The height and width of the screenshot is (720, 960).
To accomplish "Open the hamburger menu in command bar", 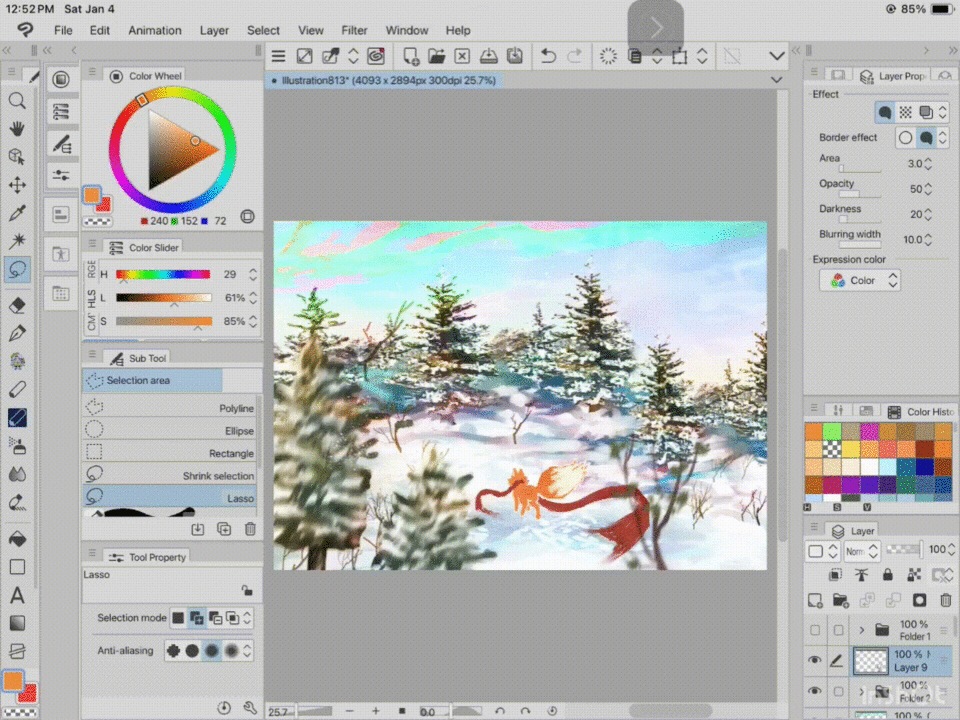I will click(279, 56).
